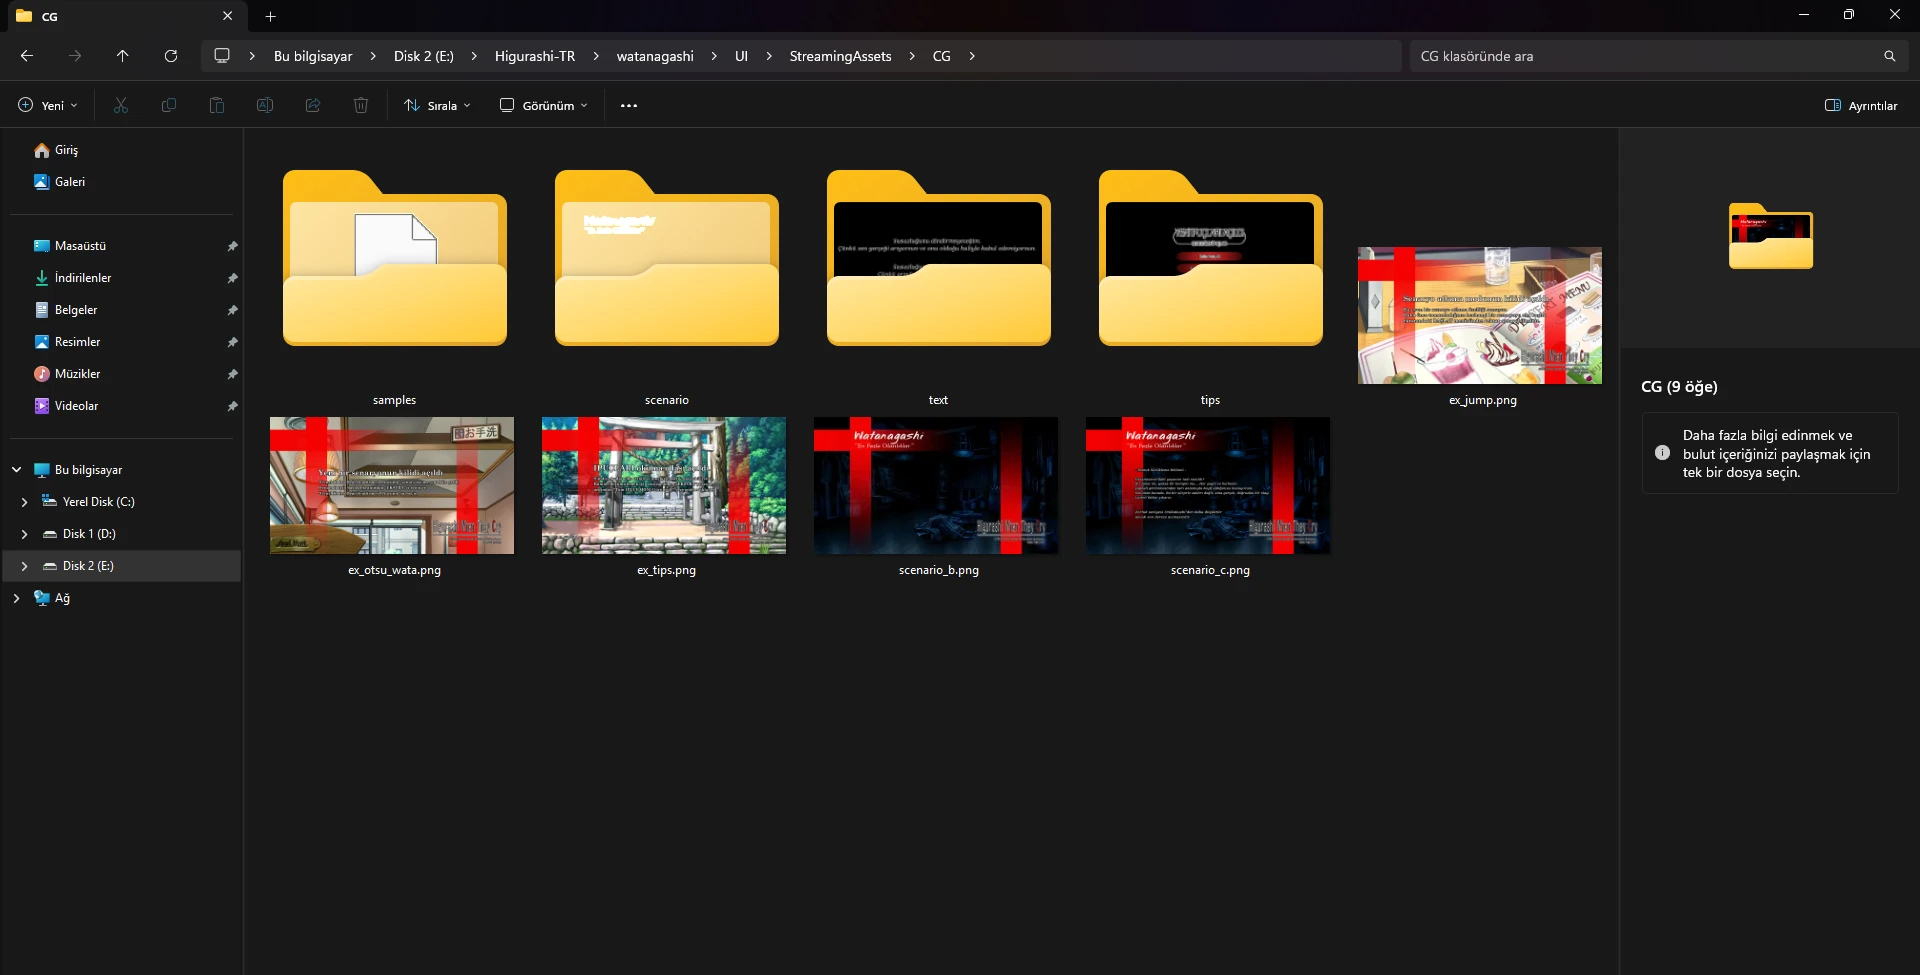The width and height of the screenshot is (1920, 975).
Task: Open İndirilenler in the sidebar
Action: [x=83, y=278]
